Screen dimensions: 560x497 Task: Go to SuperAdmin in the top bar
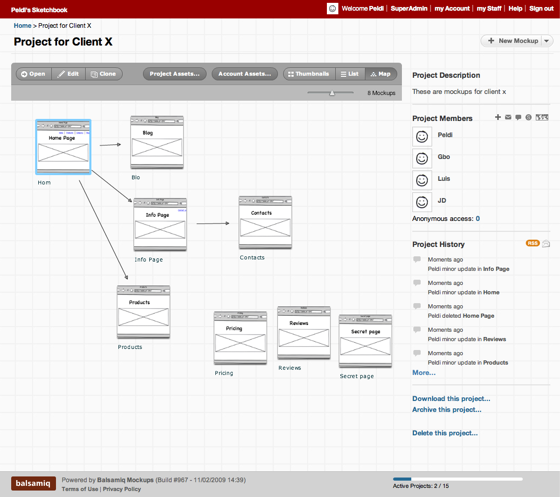409,9
